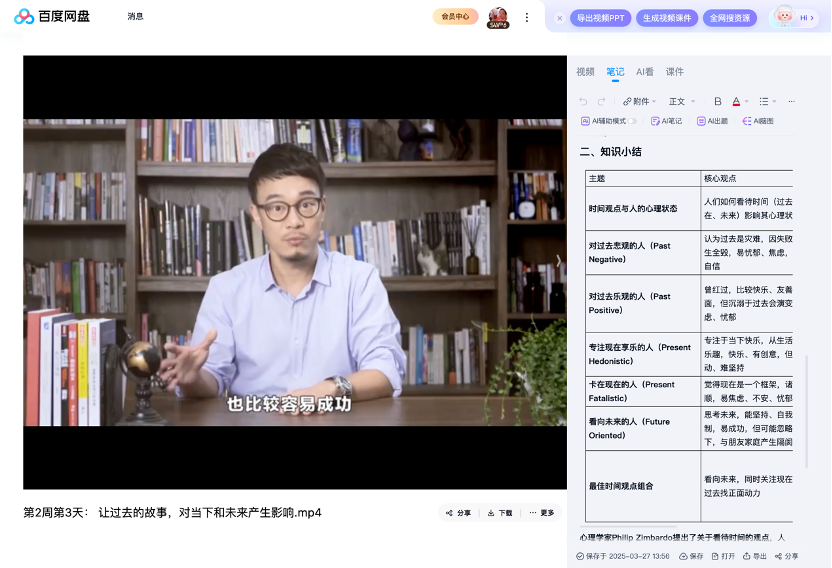Open the 正文 paragraph style dropdown
The image size is (832, 568).
point(681,101)
